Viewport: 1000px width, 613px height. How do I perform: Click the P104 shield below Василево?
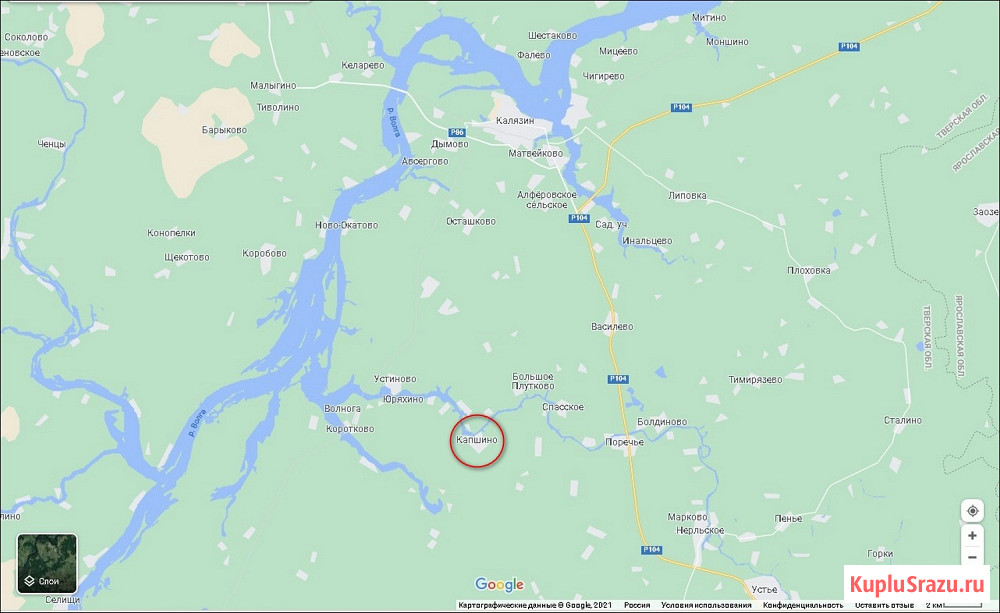618,379
